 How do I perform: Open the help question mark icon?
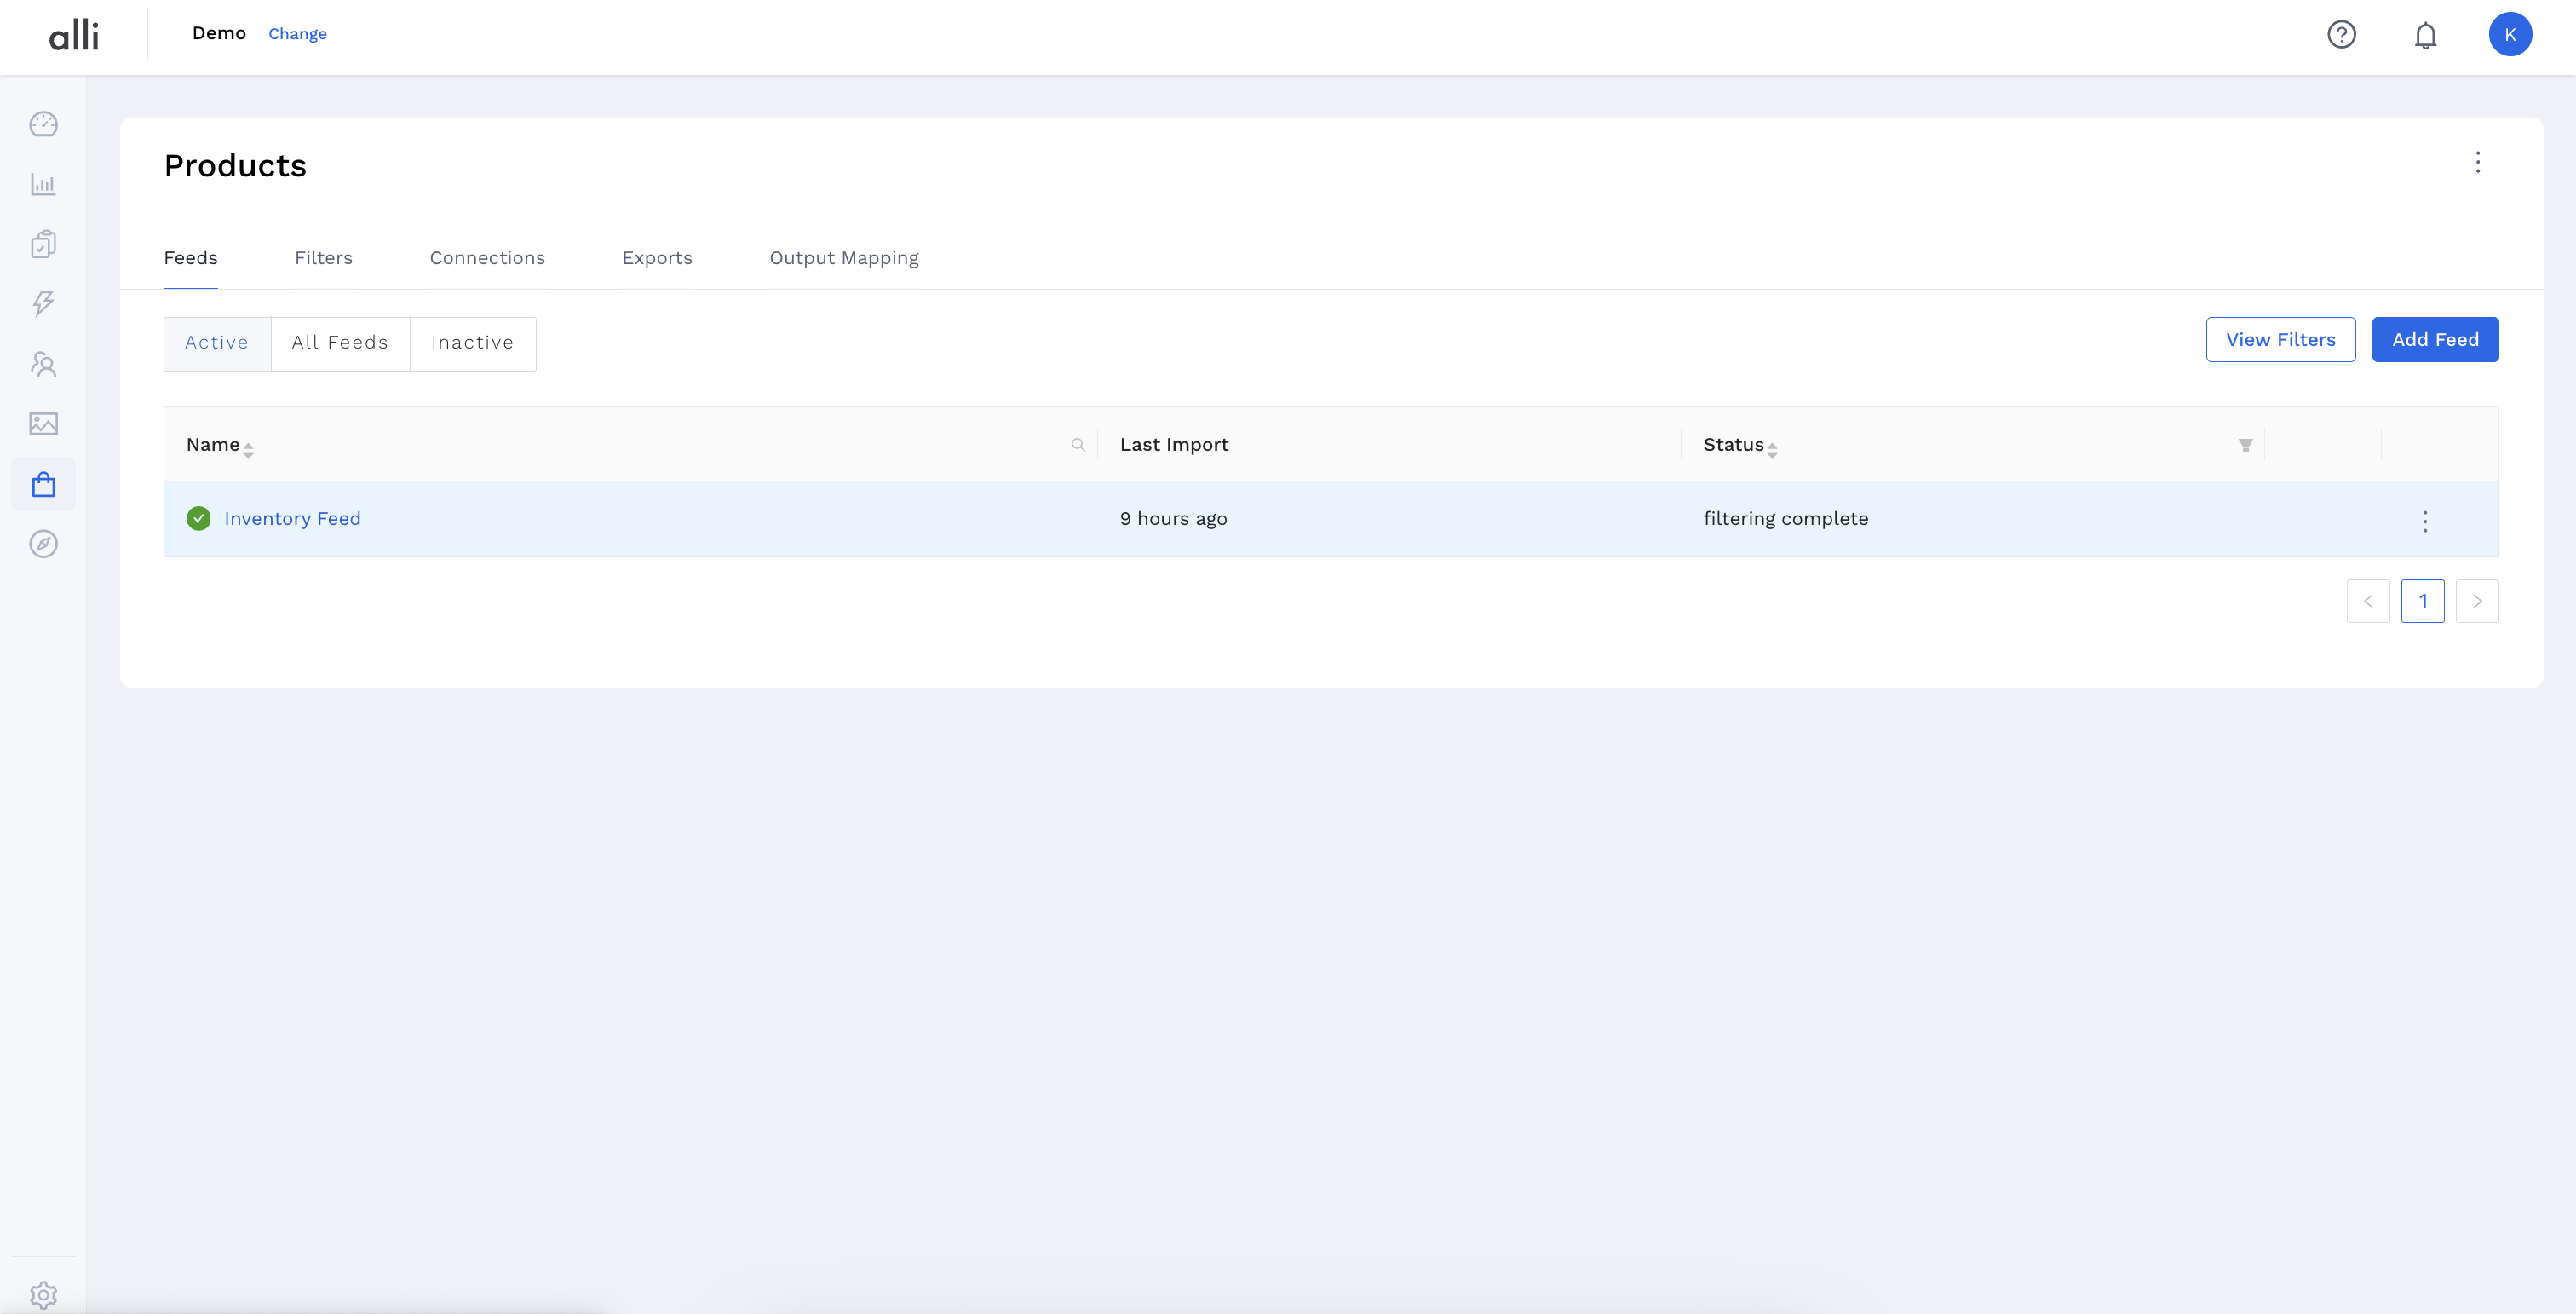pos(2341,35)
